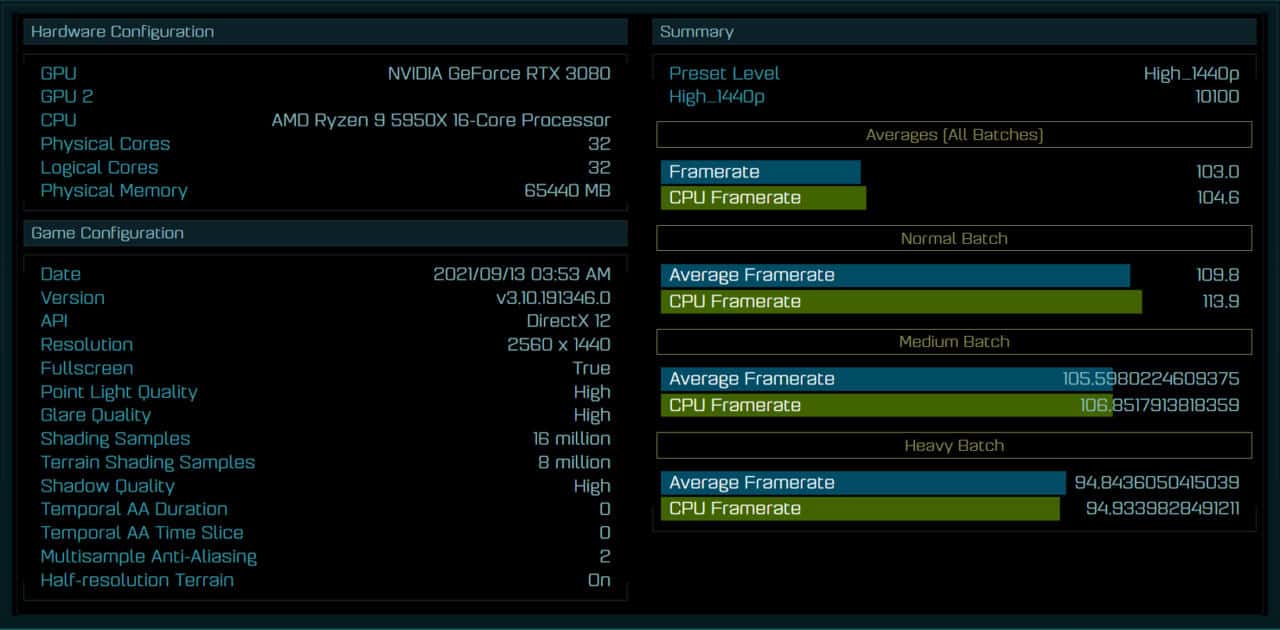Image resolution: width=1280 pixels, height=630 pixels.
Task: Click the Game Configuration header
Action: [x=325, y=233]
